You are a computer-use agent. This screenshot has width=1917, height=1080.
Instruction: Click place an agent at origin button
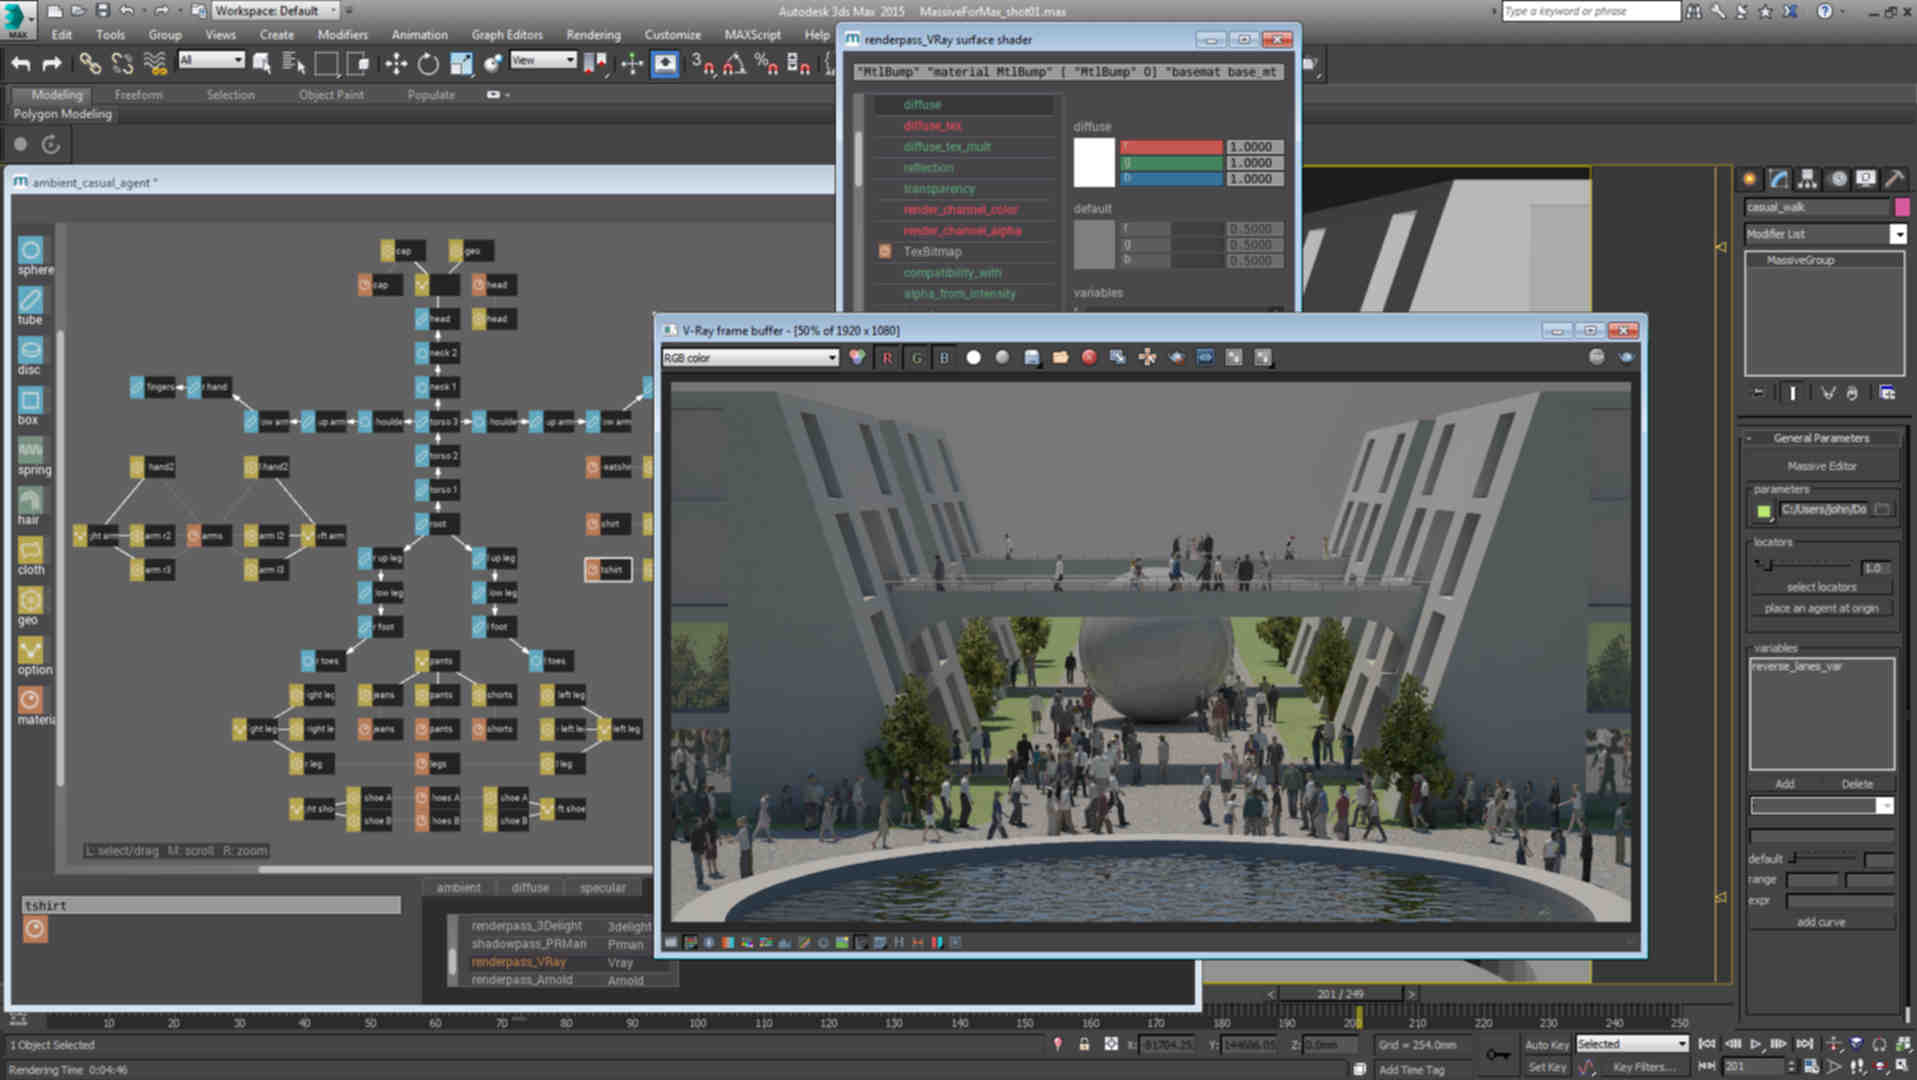1821,608
